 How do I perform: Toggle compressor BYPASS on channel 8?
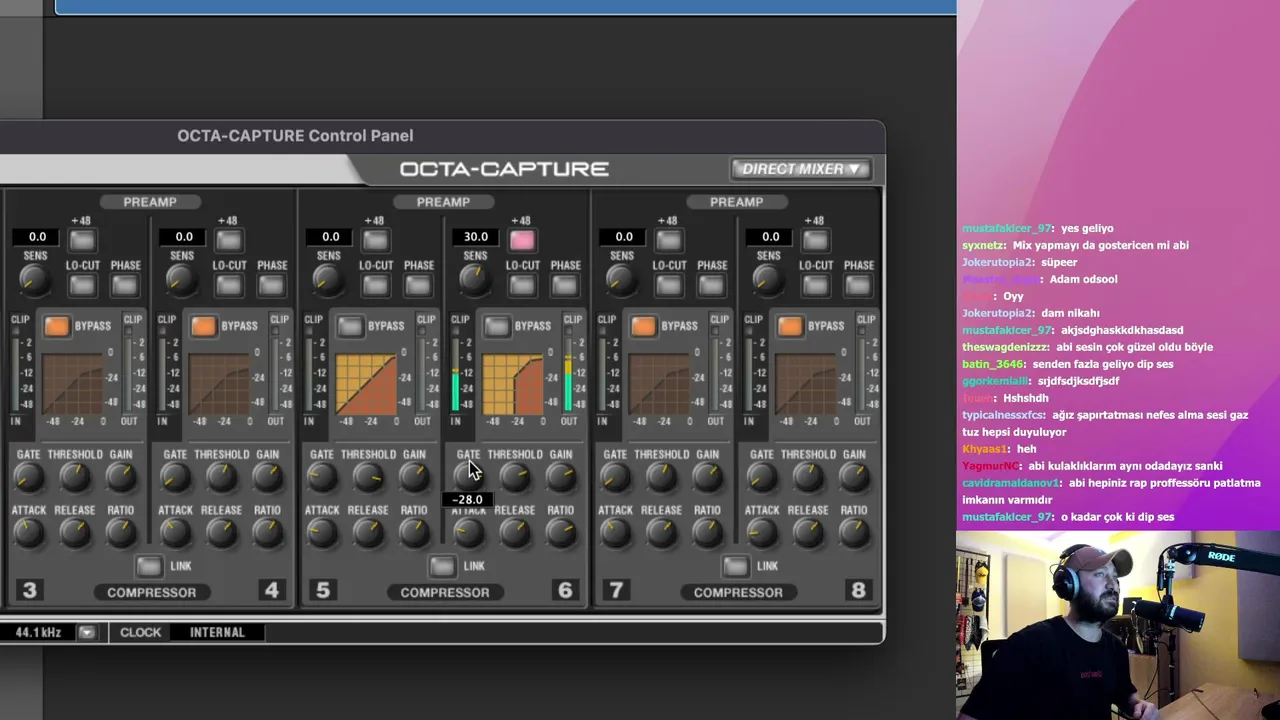point(790,326)
